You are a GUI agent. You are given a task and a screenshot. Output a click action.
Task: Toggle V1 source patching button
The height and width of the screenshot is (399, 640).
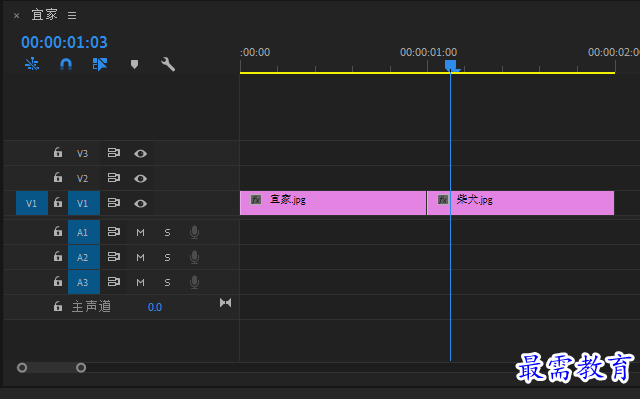(32, 203)
